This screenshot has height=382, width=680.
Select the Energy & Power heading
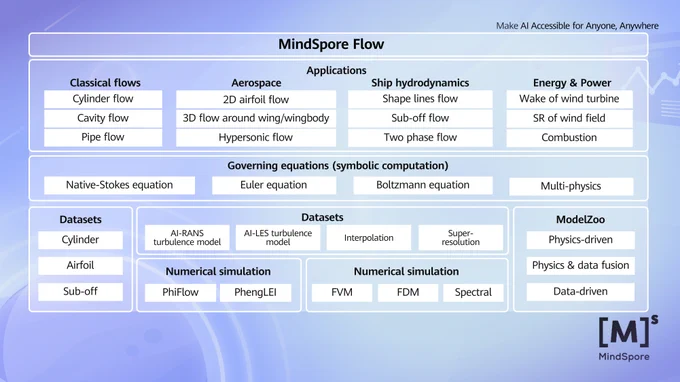(x=572, y=83)
